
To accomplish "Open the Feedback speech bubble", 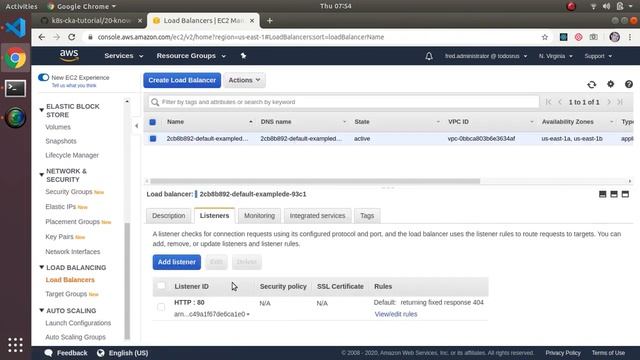I will pyautogui.click(x=66, y=353).
